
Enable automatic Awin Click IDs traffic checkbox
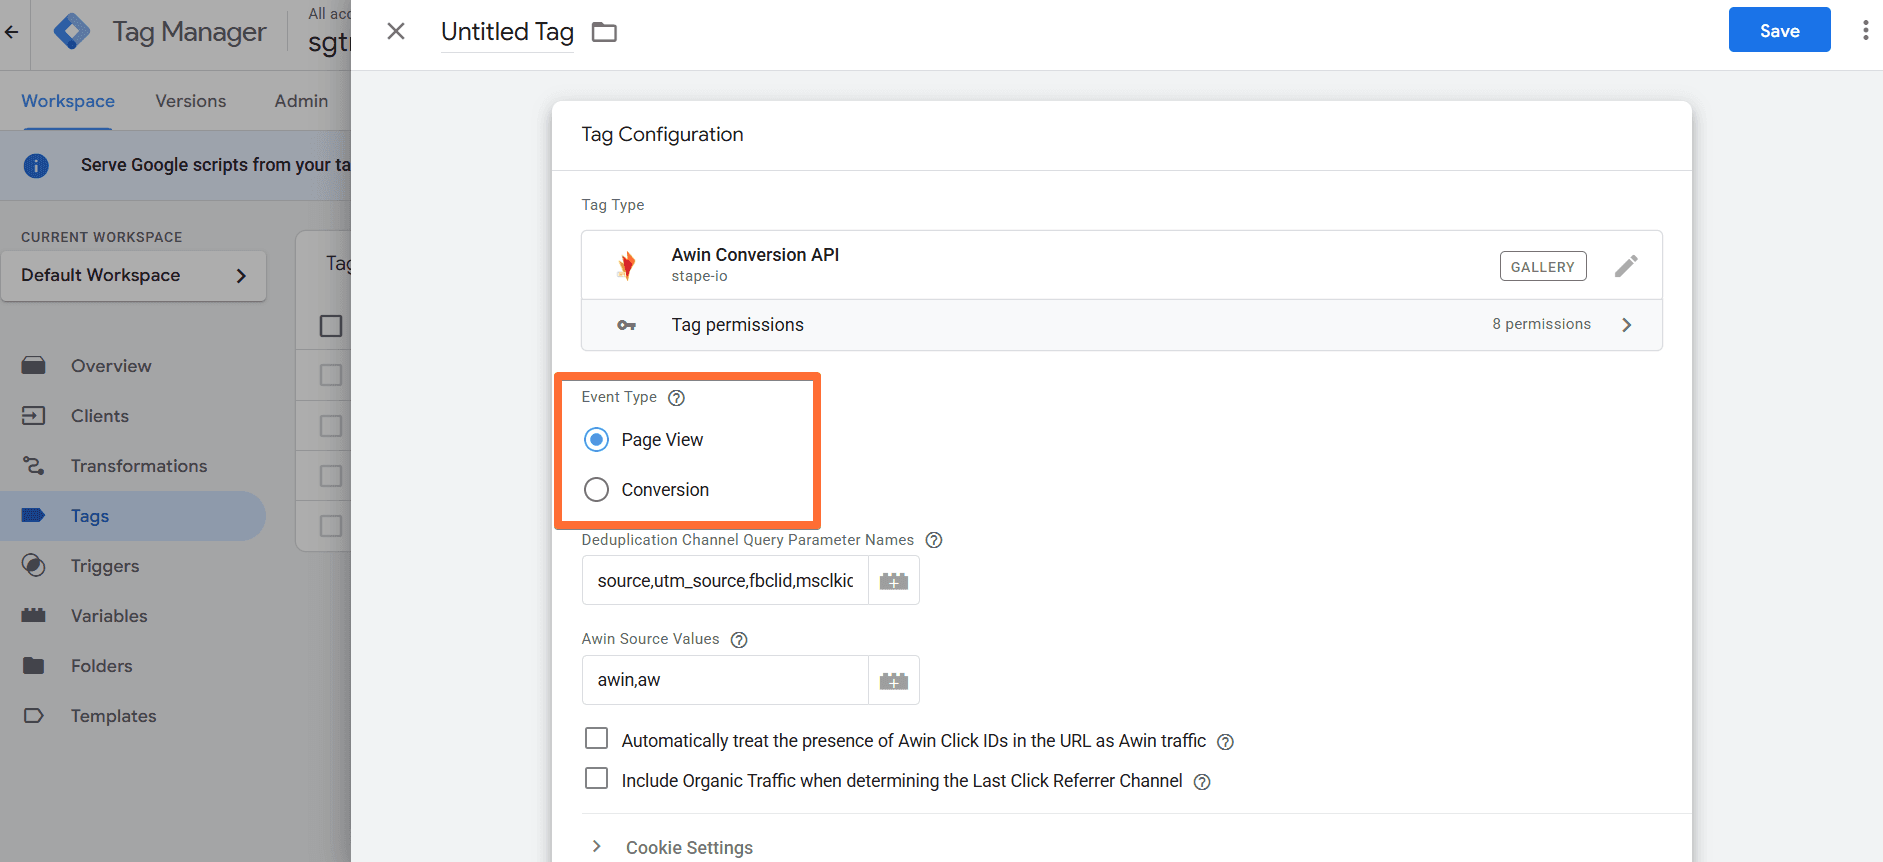(x=596, y=739)
